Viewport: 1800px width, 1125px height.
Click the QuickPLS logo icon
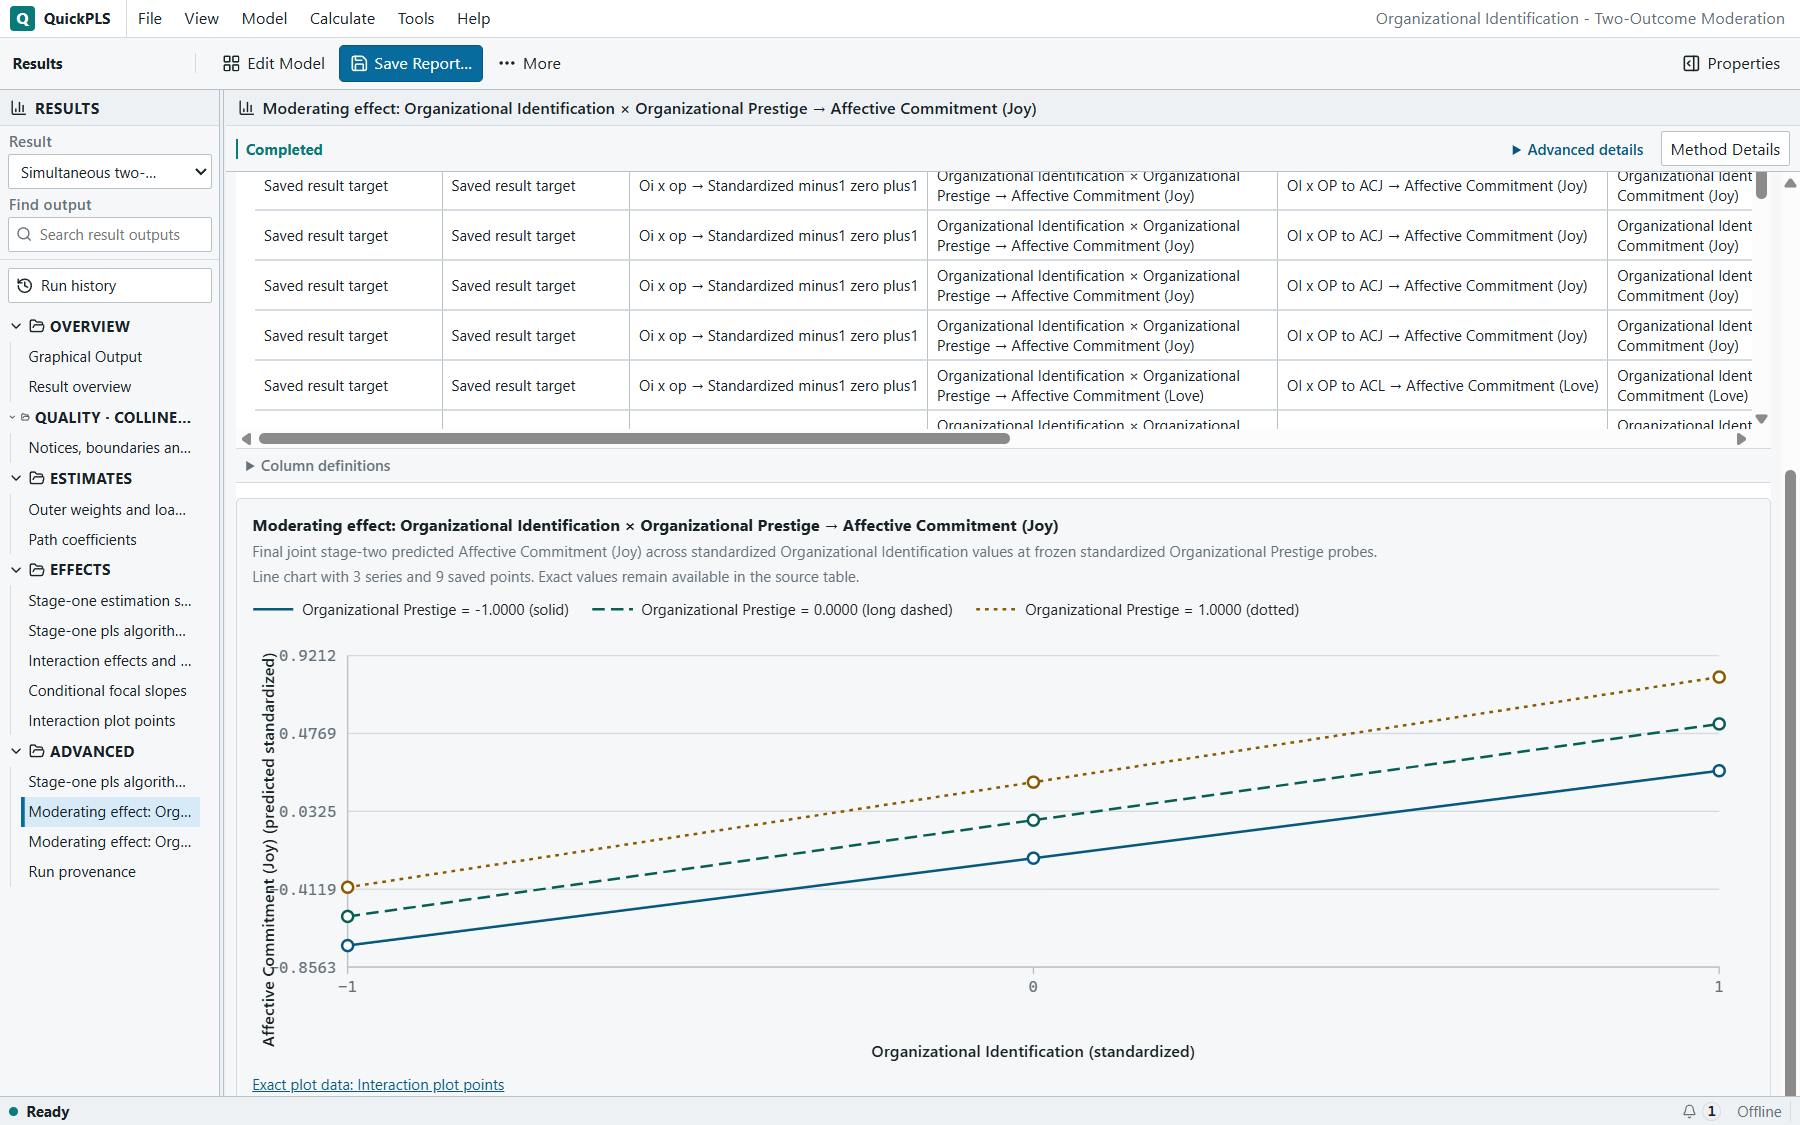click(x=22, y=18)
